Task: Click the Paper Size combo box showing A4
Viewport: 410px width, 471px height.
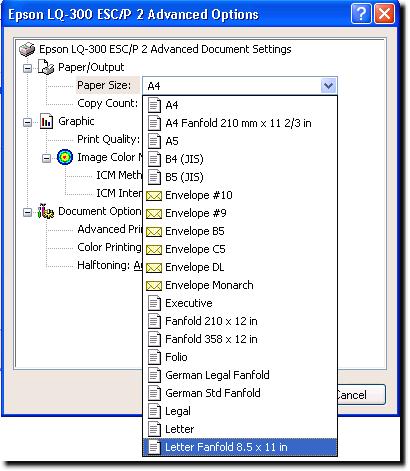Action: point(240,86)
